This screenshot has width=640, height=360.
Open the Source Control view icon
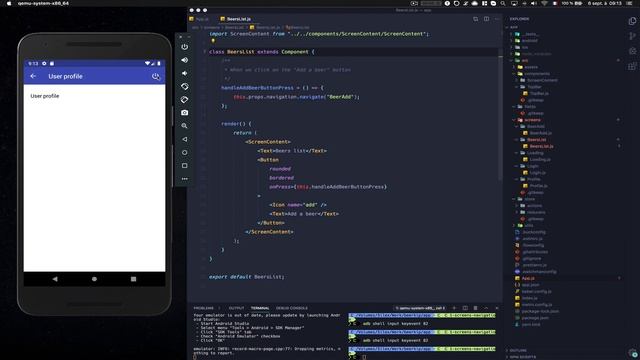pyautogui.click(x=632, y=36)
